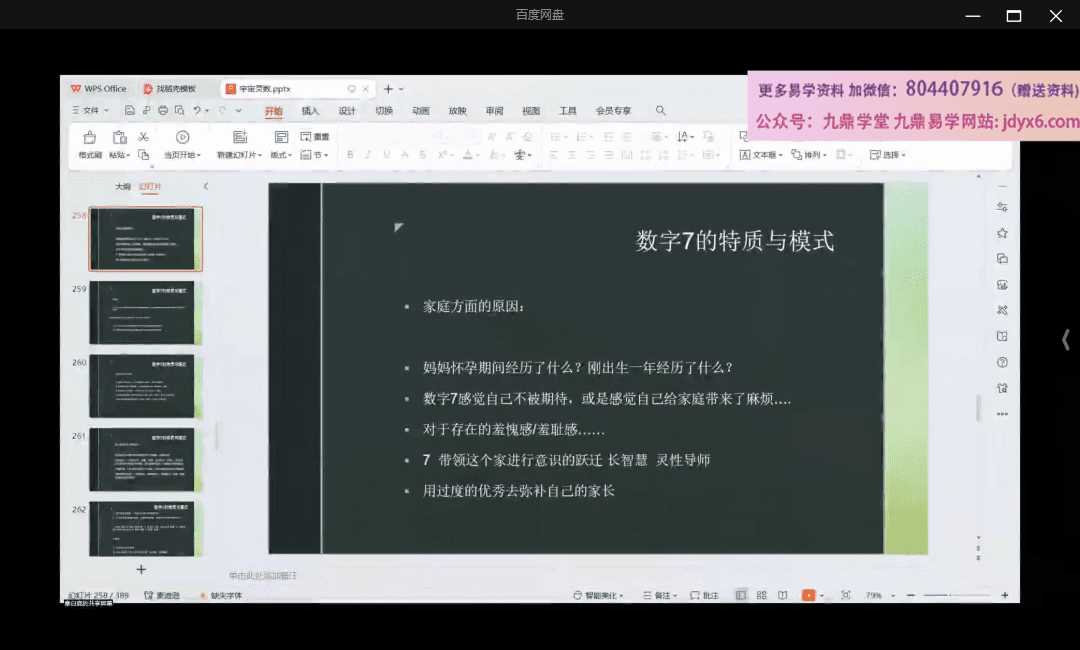Image resolution: width=1080 pixels, height=650 pixels.
Task: Click the orange slideshow play icon
Action: coord(809,594)
